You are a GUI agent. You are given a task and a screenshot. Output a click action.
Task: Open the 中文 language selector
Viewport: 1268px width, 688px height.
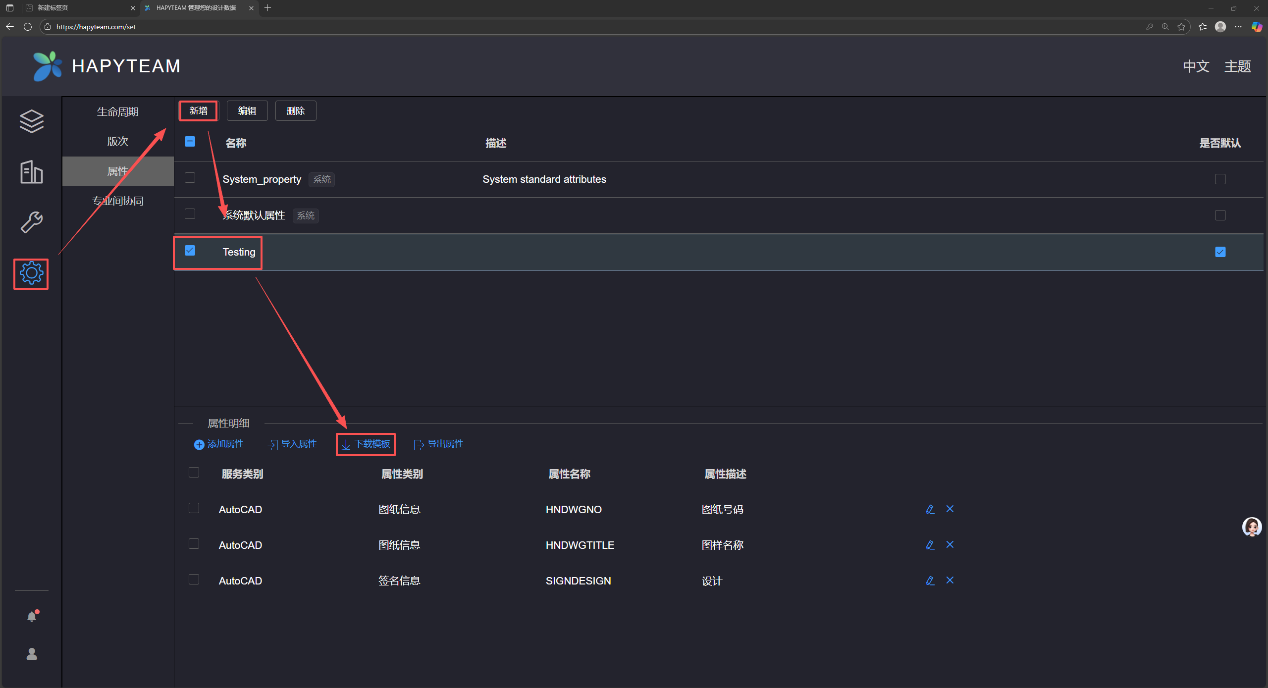[1196, 66]
